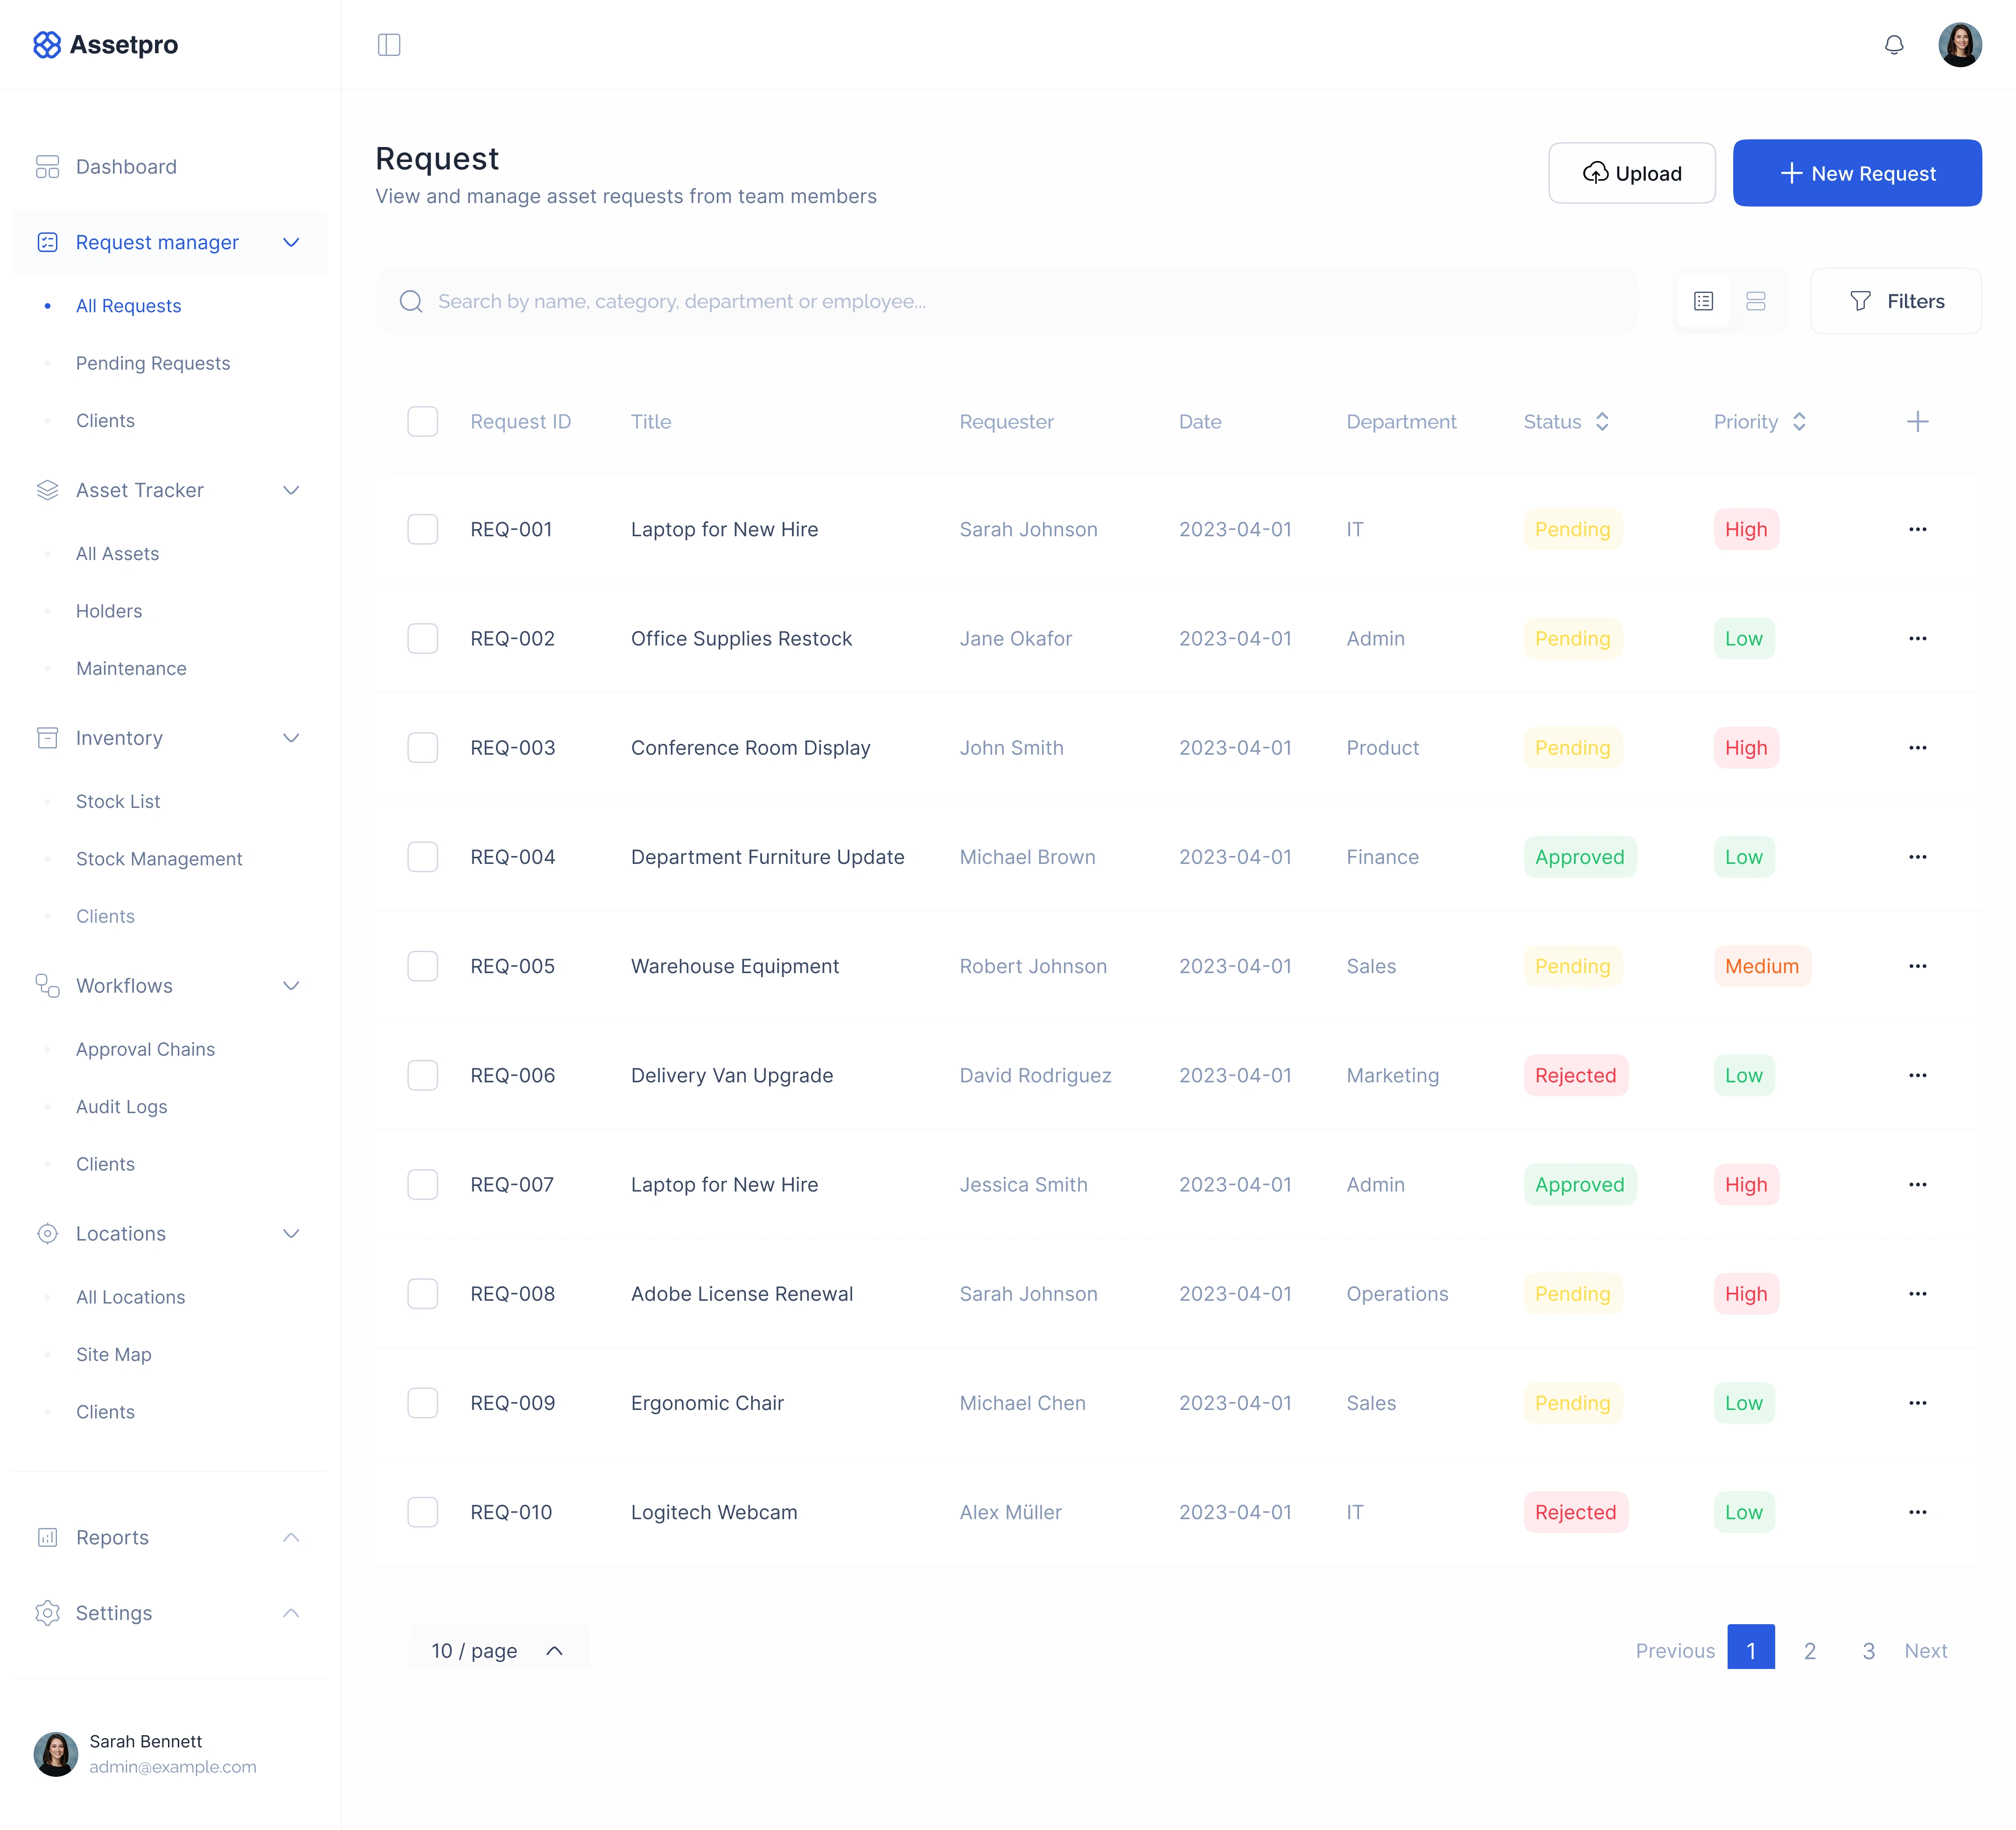Click the request search field
The height and width of the screenshot is (1830, 2016).
(1005, 301)
